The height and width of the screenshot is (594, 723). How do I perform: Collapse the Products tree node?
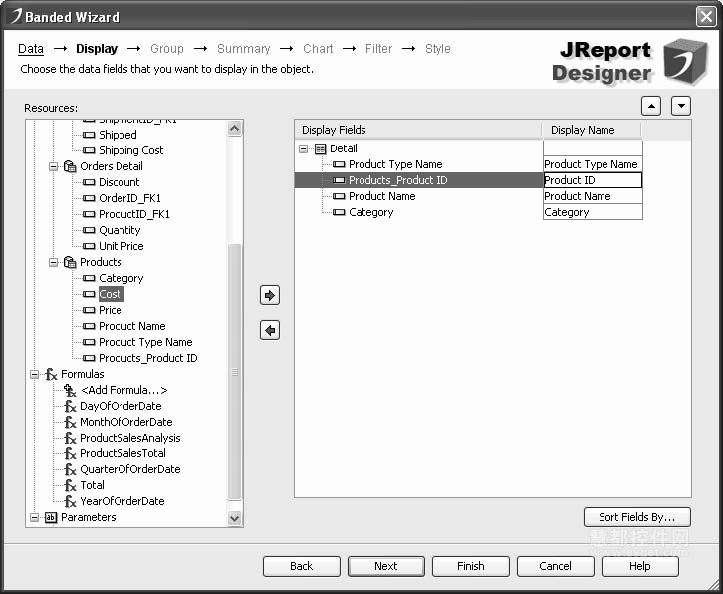[x=53, y=262]
